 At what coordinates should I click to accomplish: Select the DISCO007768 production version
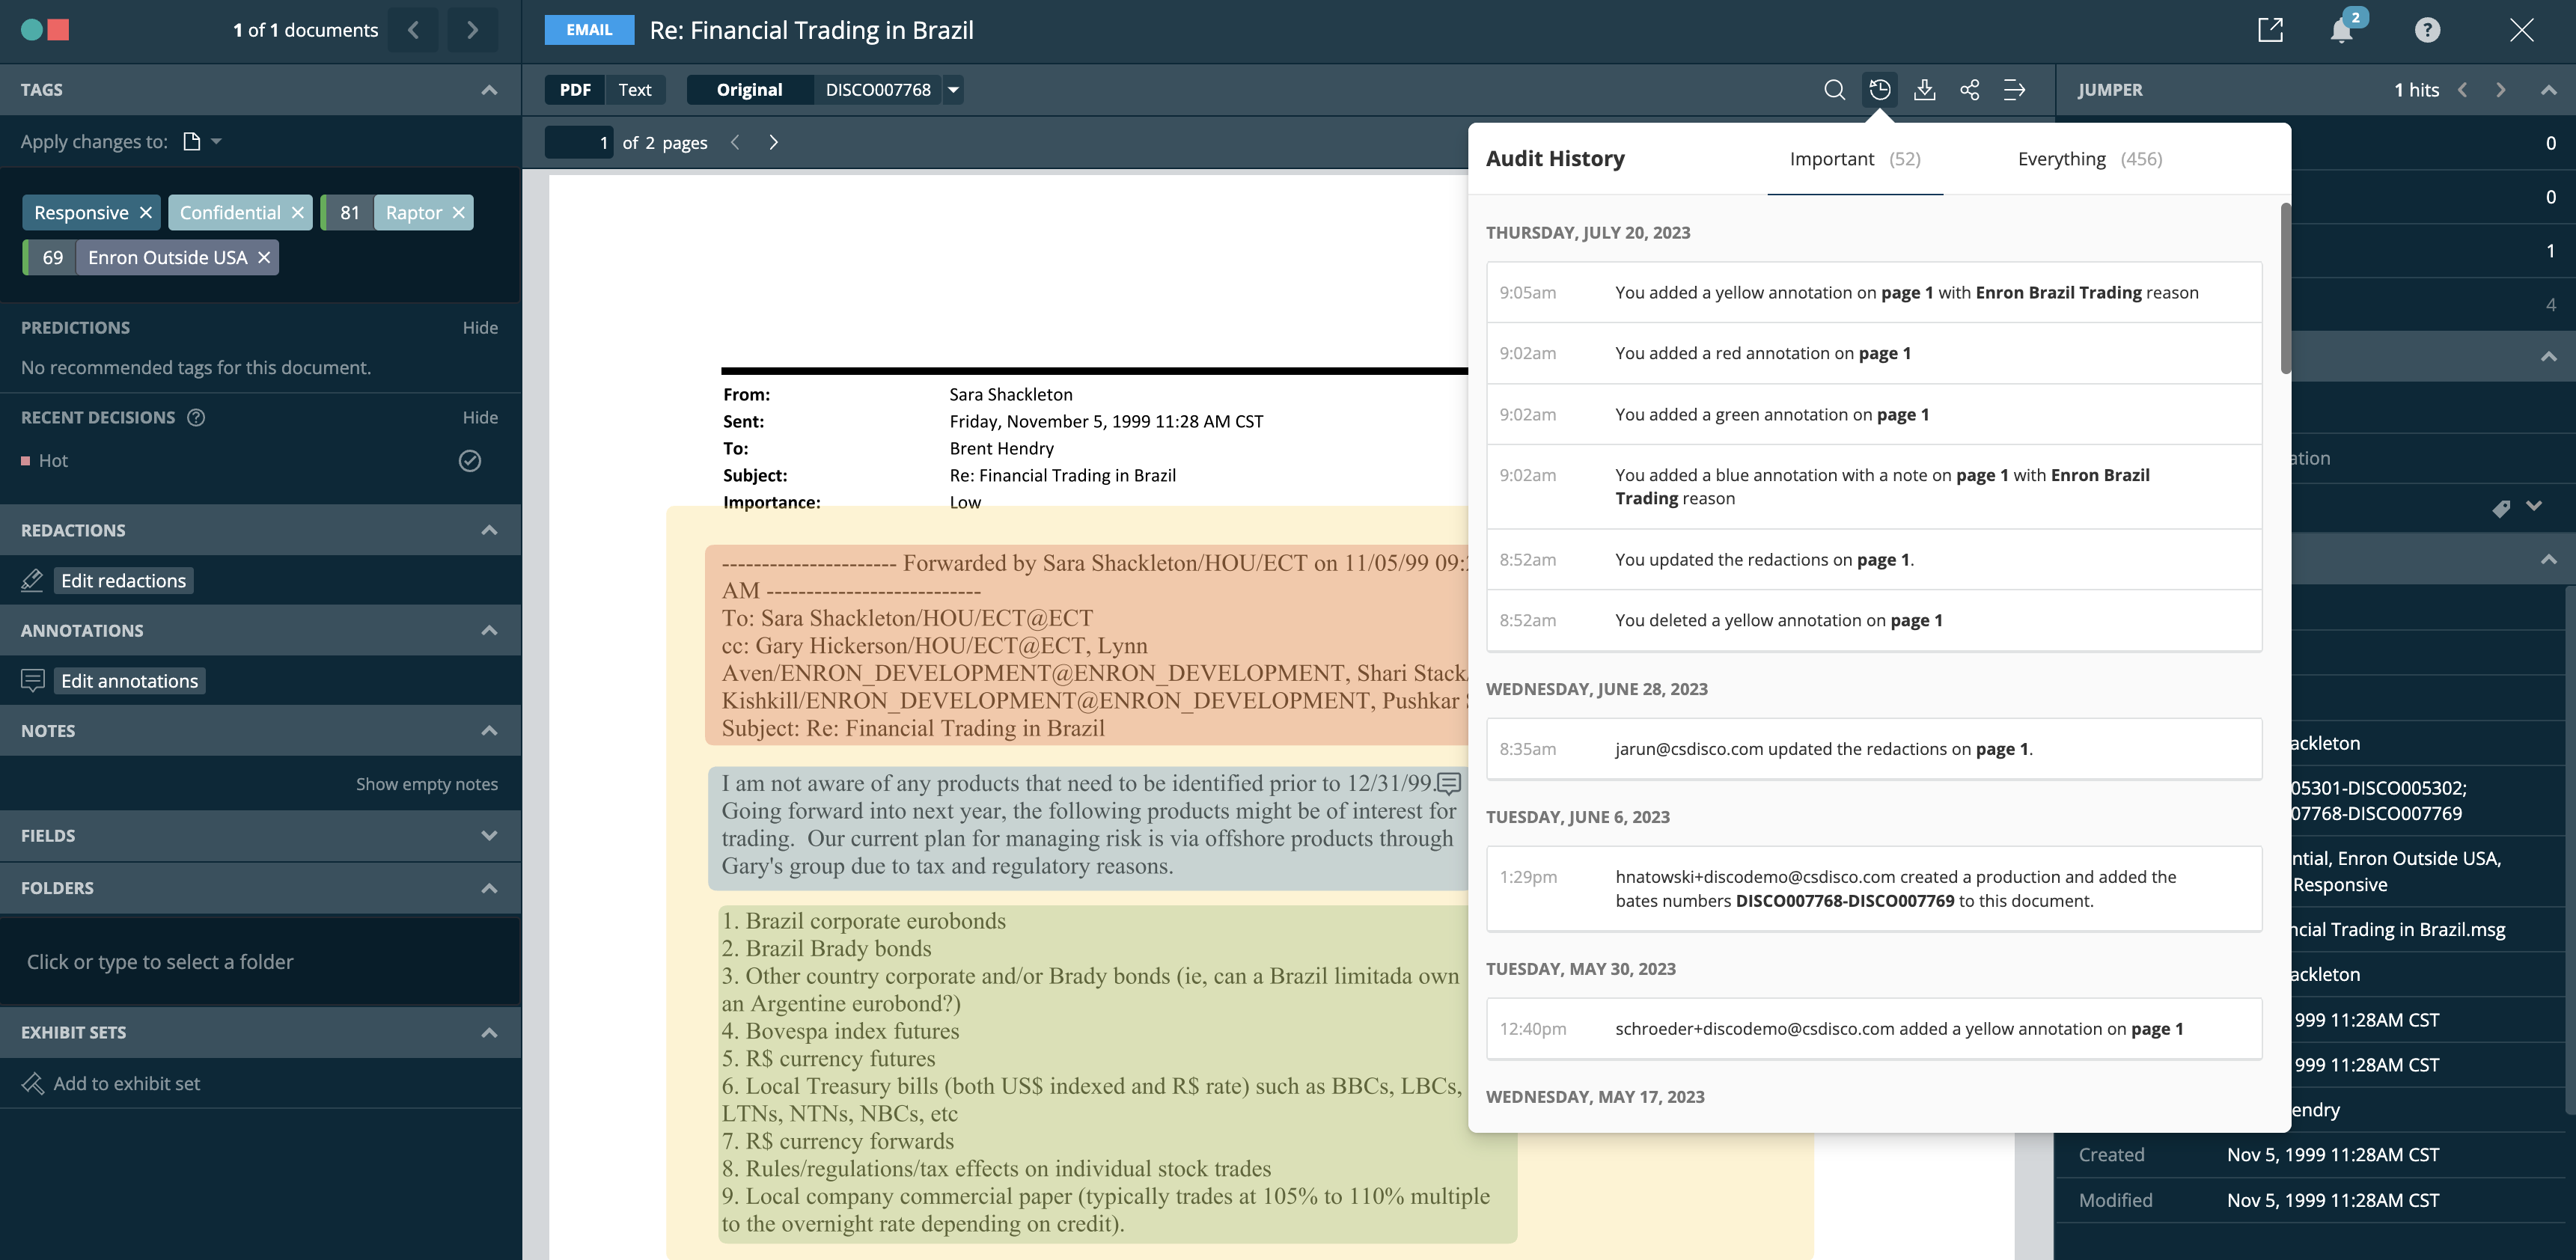[x=878, y=90]
